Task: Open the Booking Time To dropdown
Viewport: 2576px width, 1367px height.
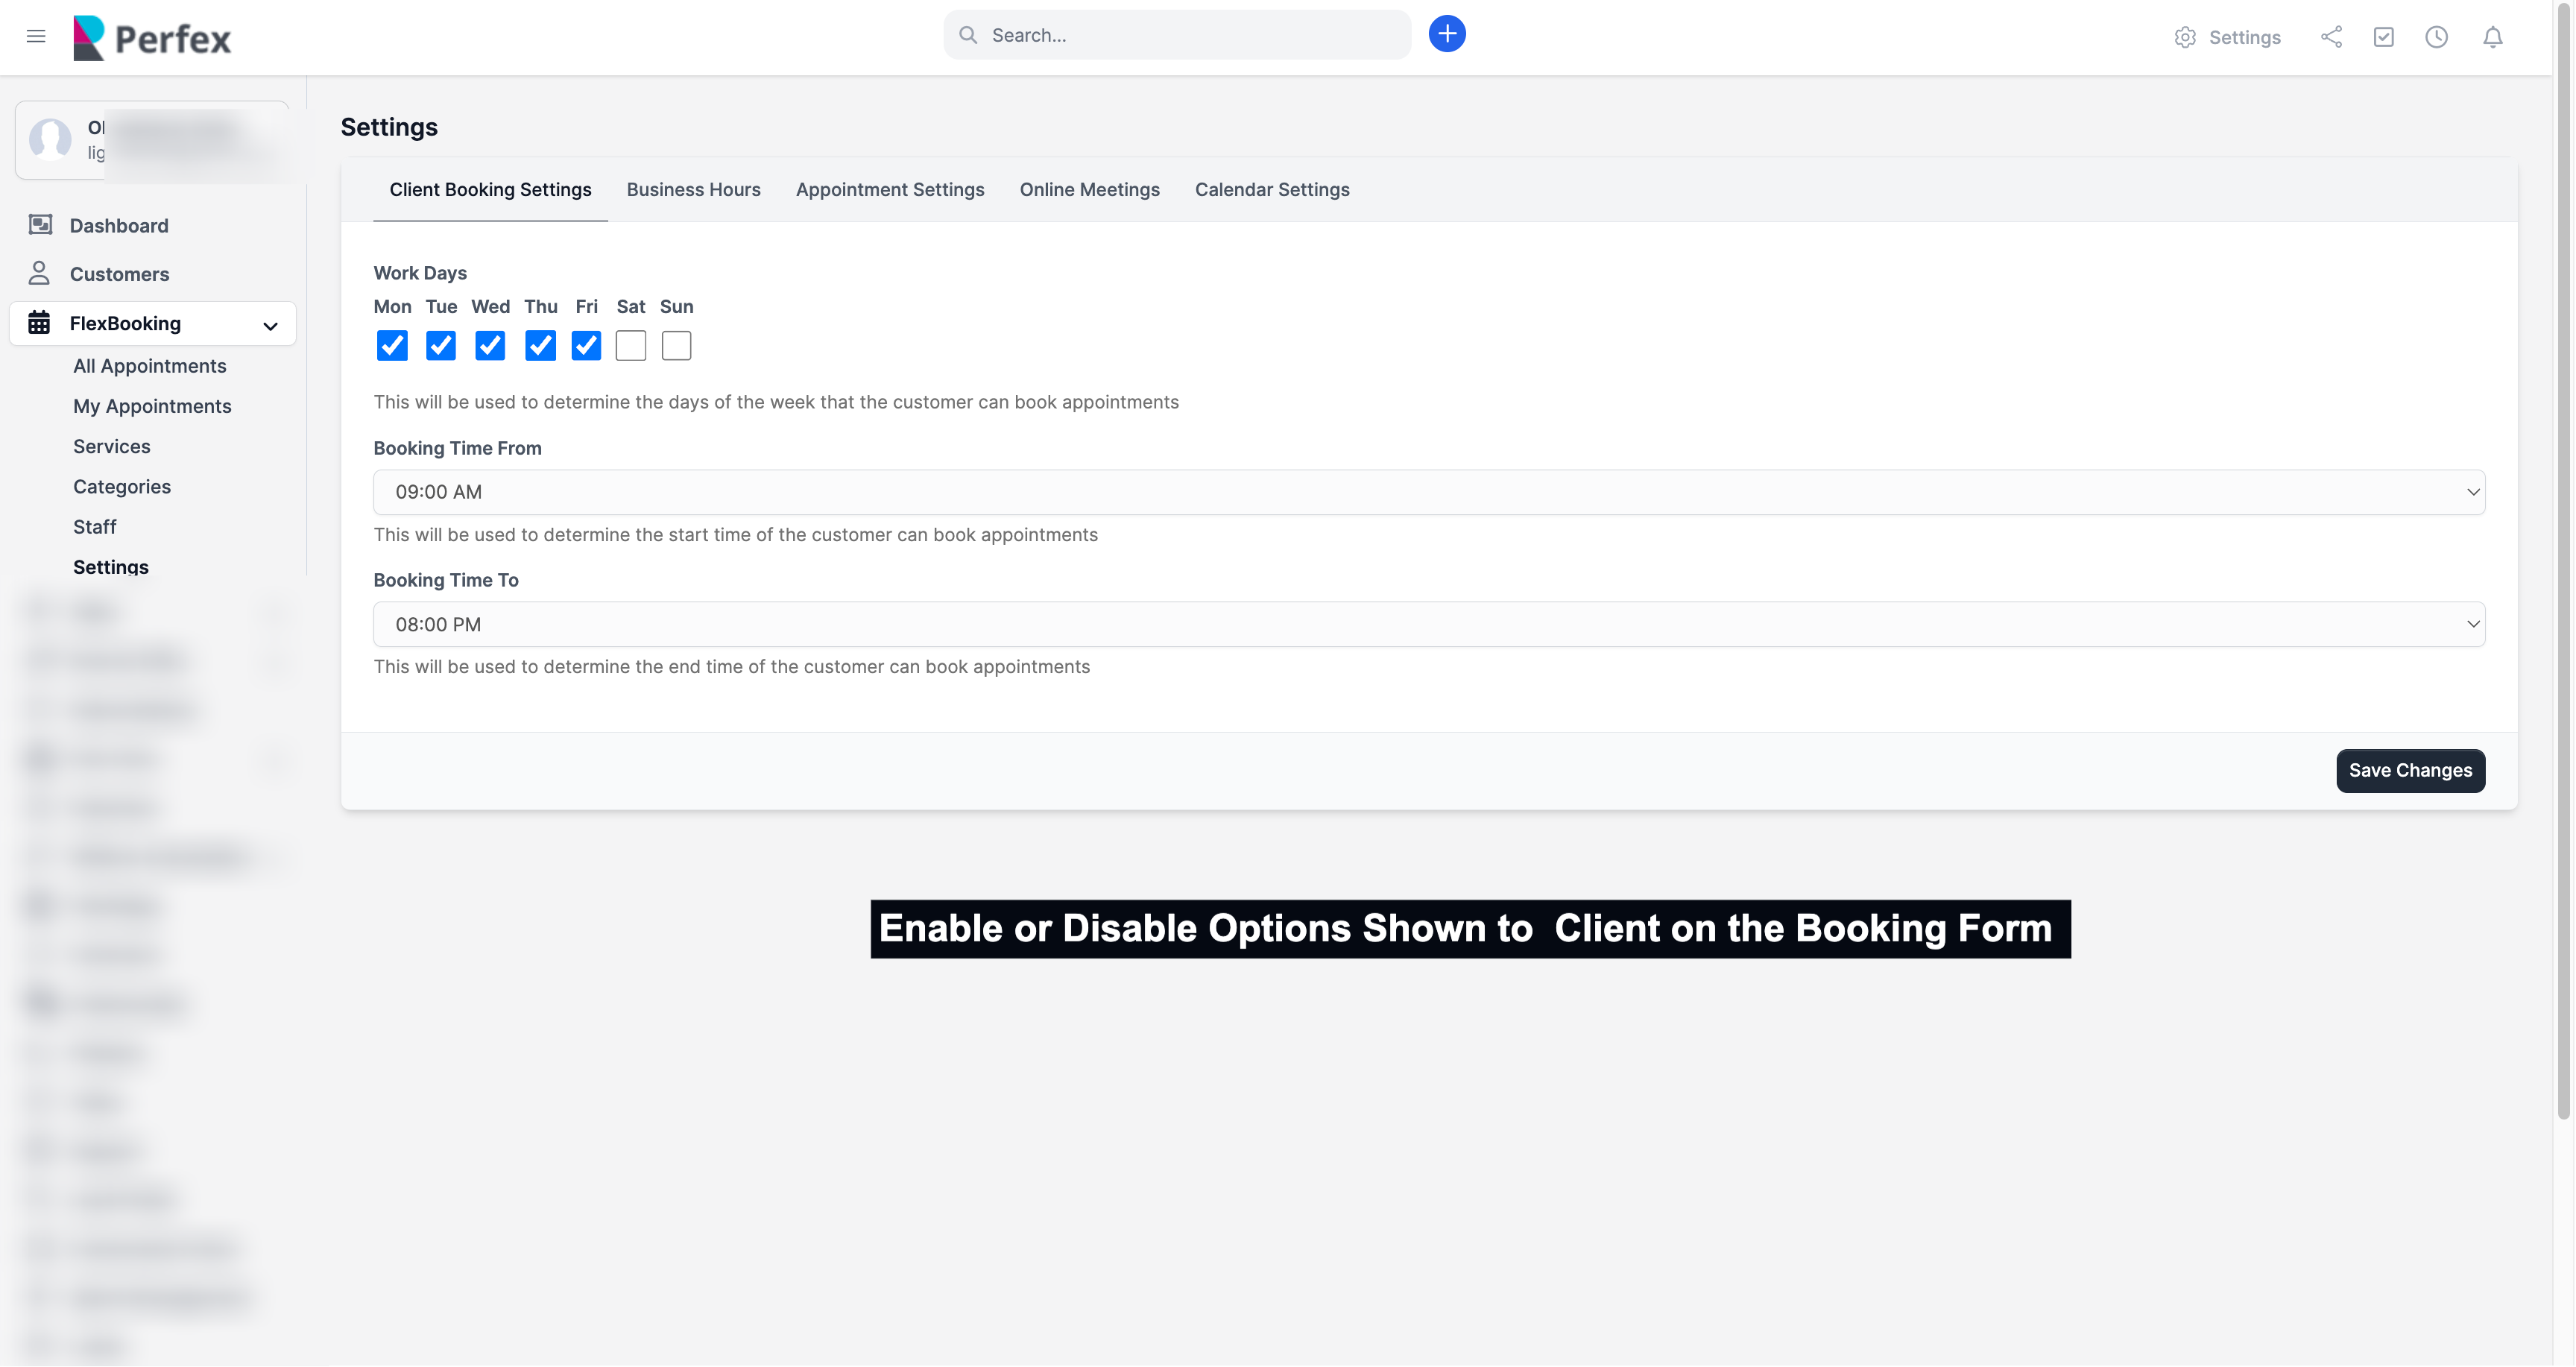Action: click(x=1428, y=624)
